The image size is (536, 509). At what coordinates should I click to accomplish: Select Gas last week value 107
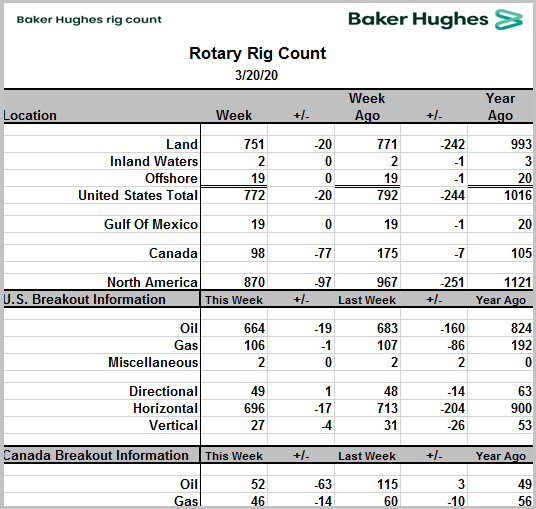[387, 345]
